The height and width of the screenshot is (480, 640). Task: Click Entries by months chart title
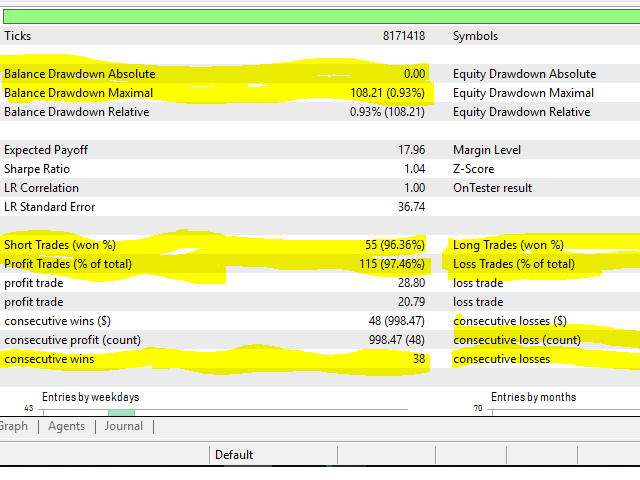tap(533, 397)
